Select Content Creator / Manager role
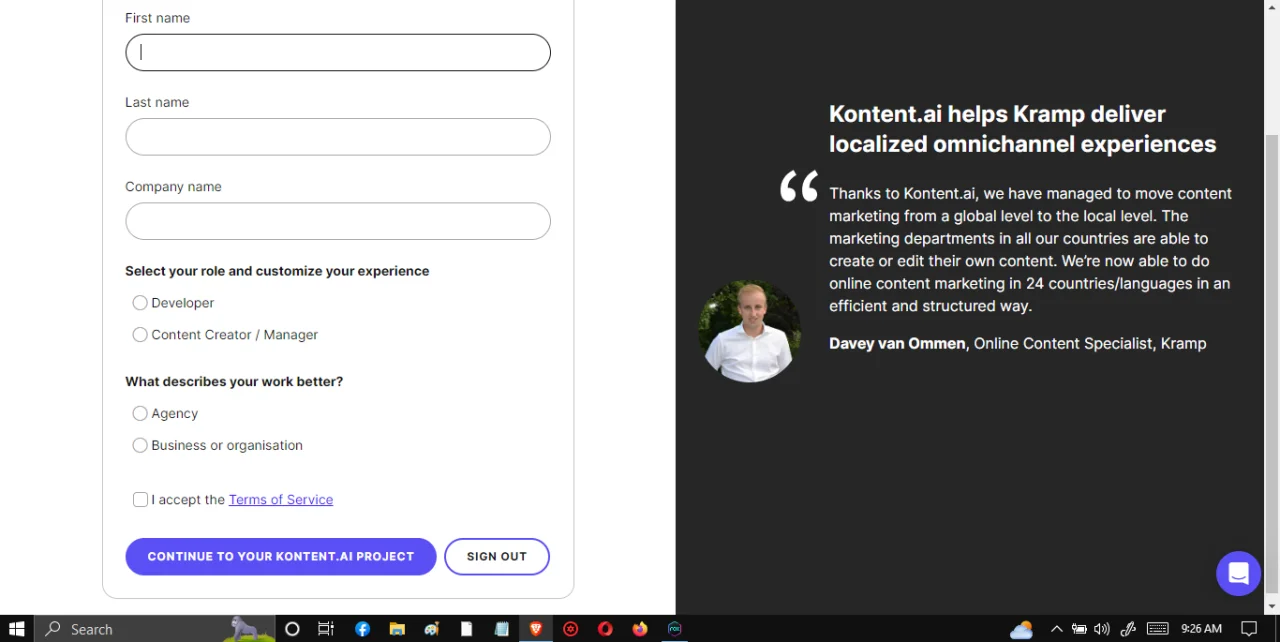This screenshot has width=1280, height=642. tap(140, 335)
